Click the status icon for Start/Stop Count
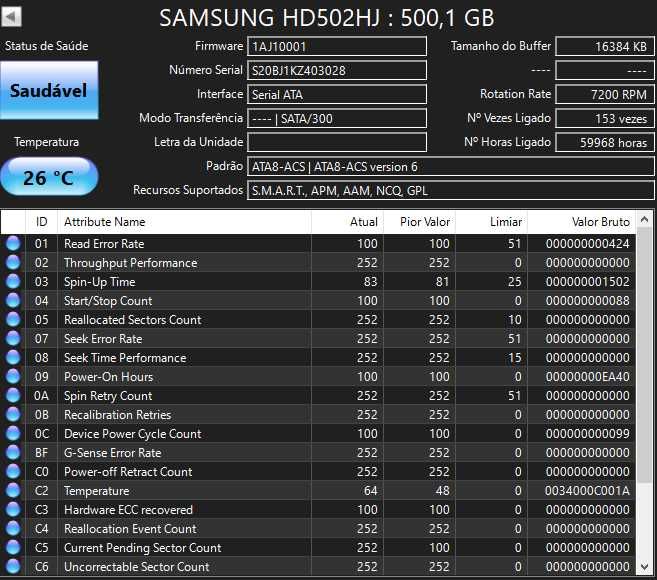Viewport: 657px width, 580px height. click(x=13, y=300)
